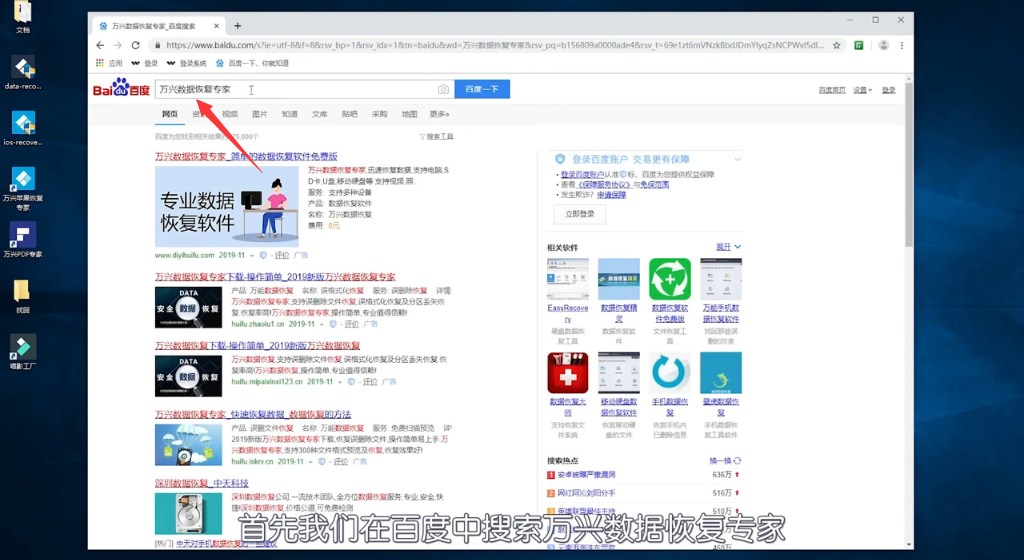The width and height of the screenshot is (1024, 560).
Task: Select the 视频 tab
Action: [230, 114]
